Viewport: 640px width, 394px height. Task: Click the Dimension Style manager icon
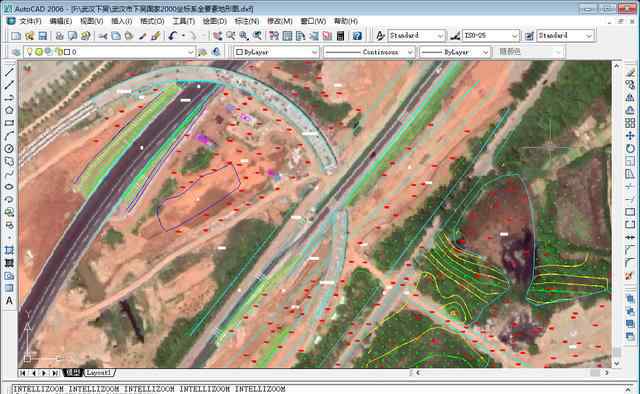tap(455, 36)
